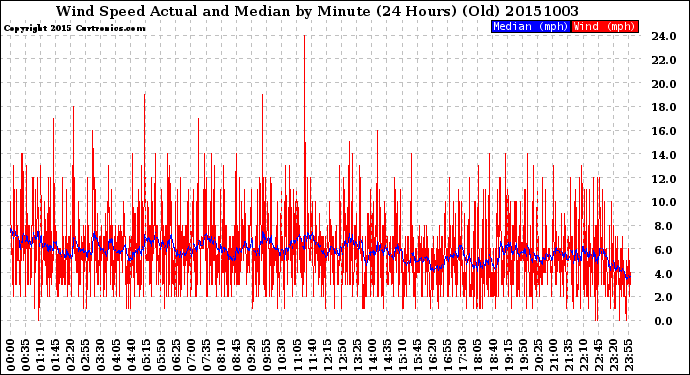Click the 14:35 time axis label
690x375 pixels.
point(387,355)
